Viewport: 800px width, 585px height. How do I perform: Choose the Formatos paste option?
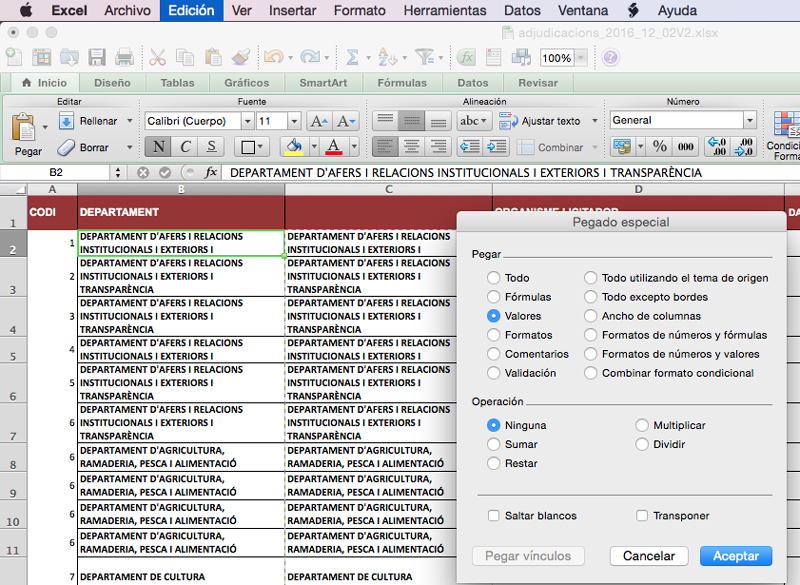[x=493, y=335]
